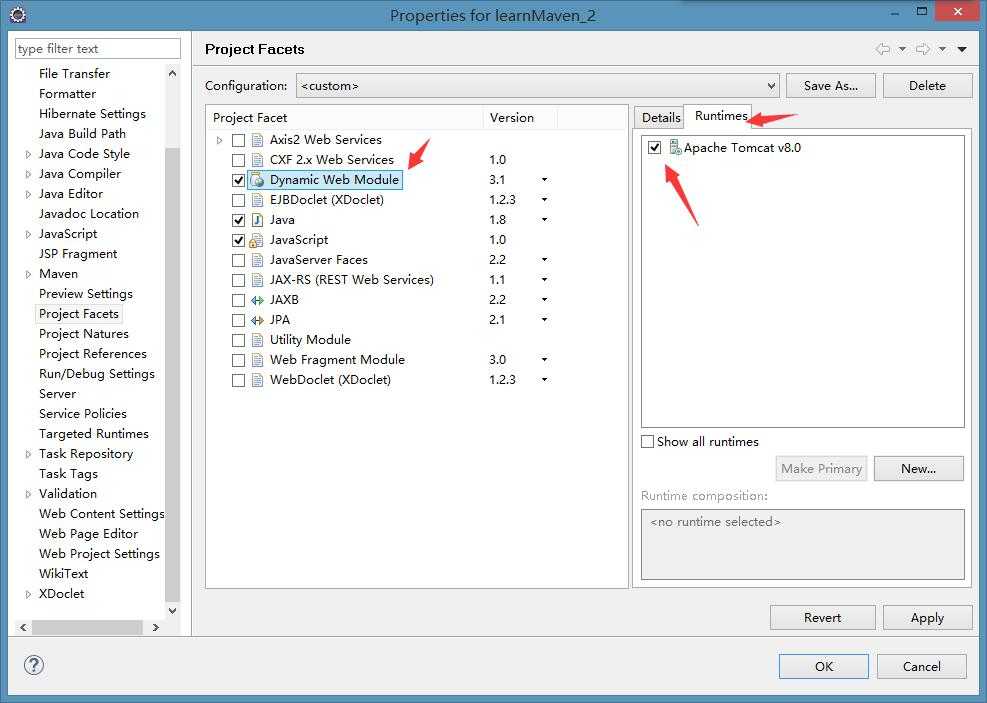Toggle the Apache Tomcat v8.0 runtime checkbox

(655, 147)
